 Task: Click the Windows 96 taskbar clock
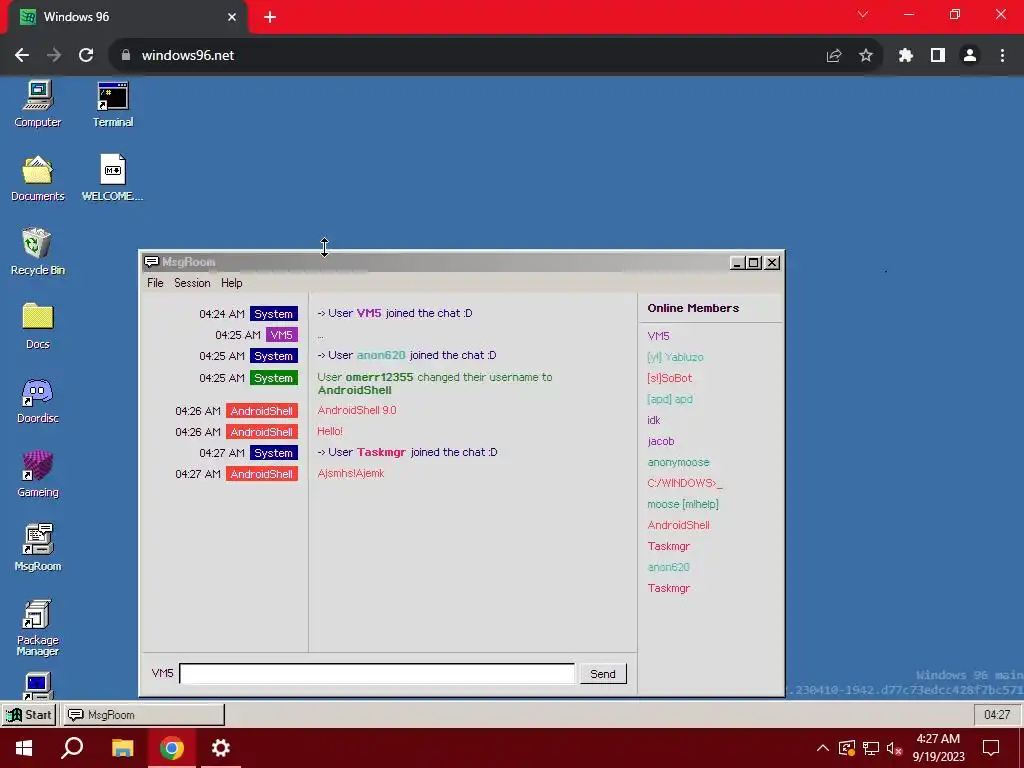pos(997,714)
